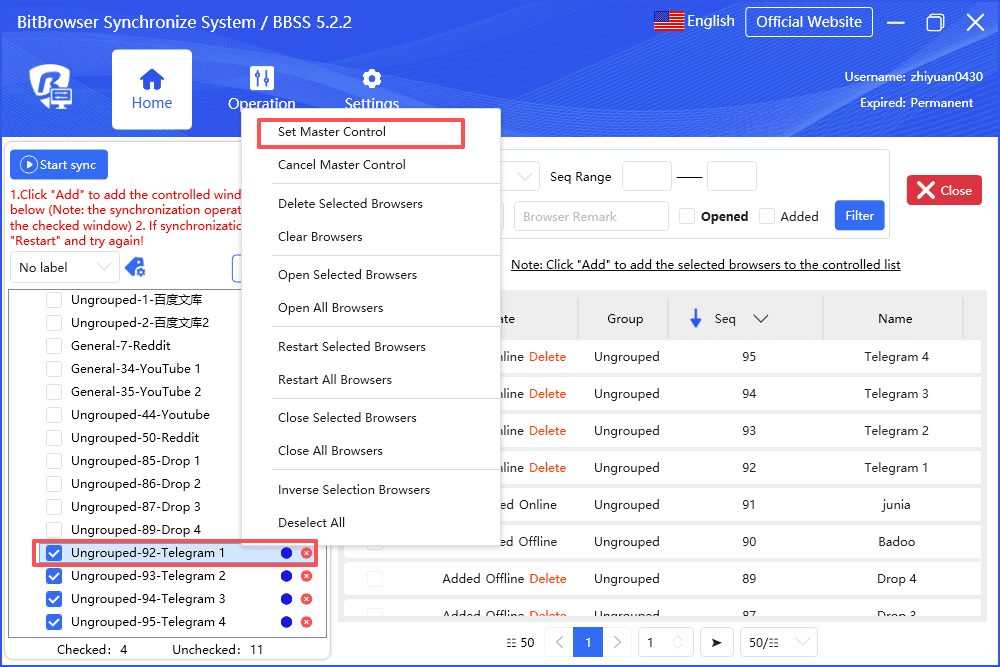Open the No label dropdown

click(65, 267)
